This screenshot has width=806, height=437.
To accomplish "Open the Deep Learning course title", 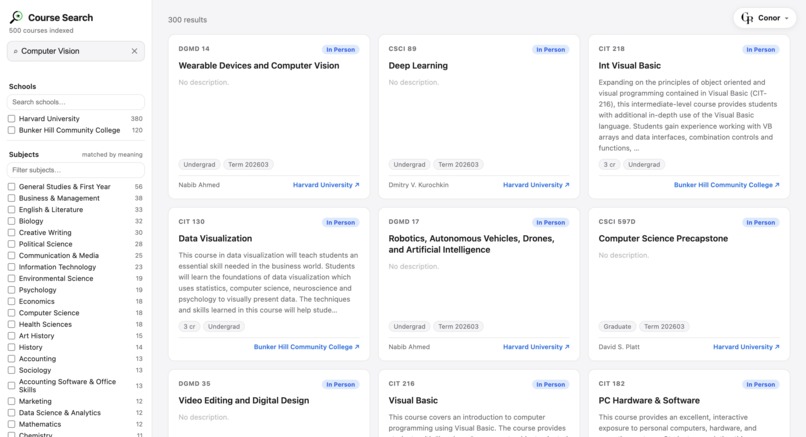I will [x=418, y=65].
